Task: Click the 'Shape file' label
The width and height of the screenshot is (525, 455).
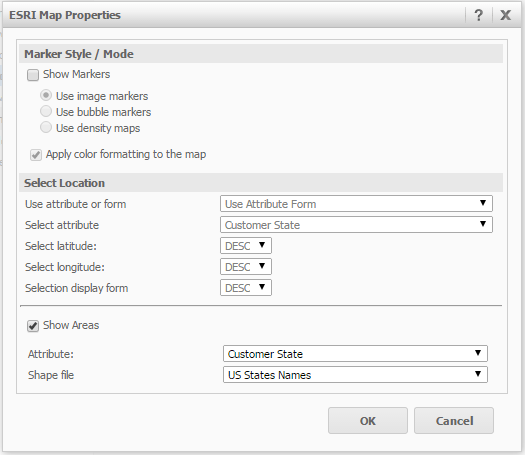Action: (x=51, y=375)
